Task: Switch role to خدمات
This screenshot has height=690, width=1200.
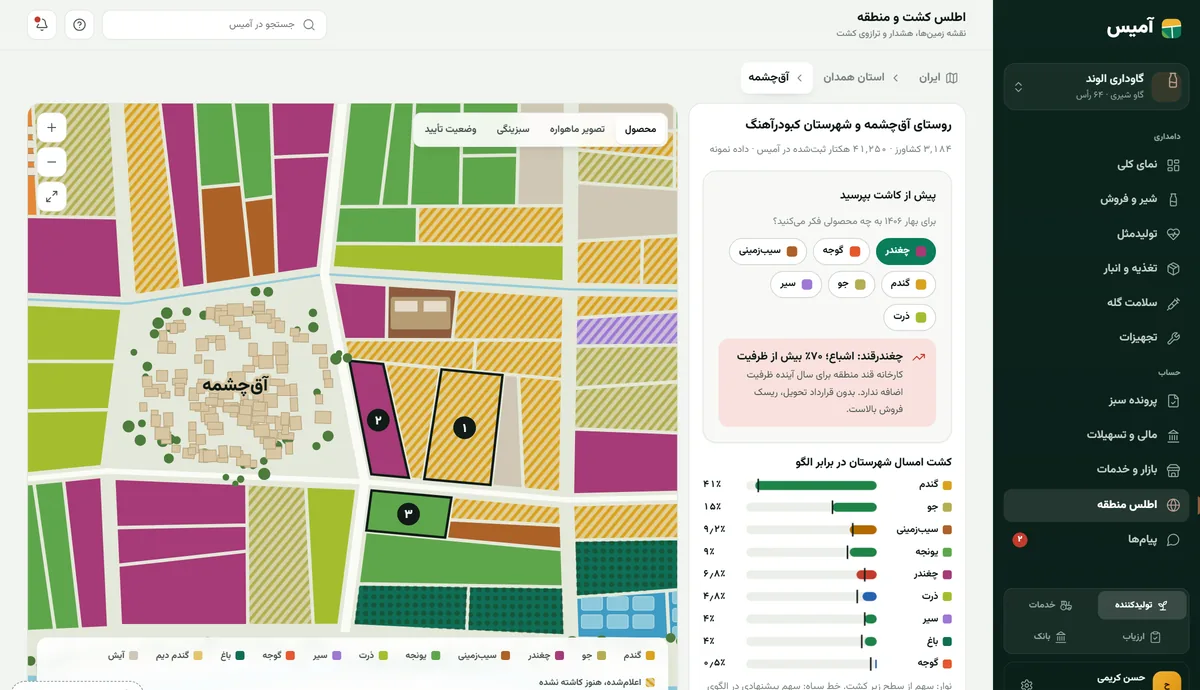Action: (x=1051, y=605)
